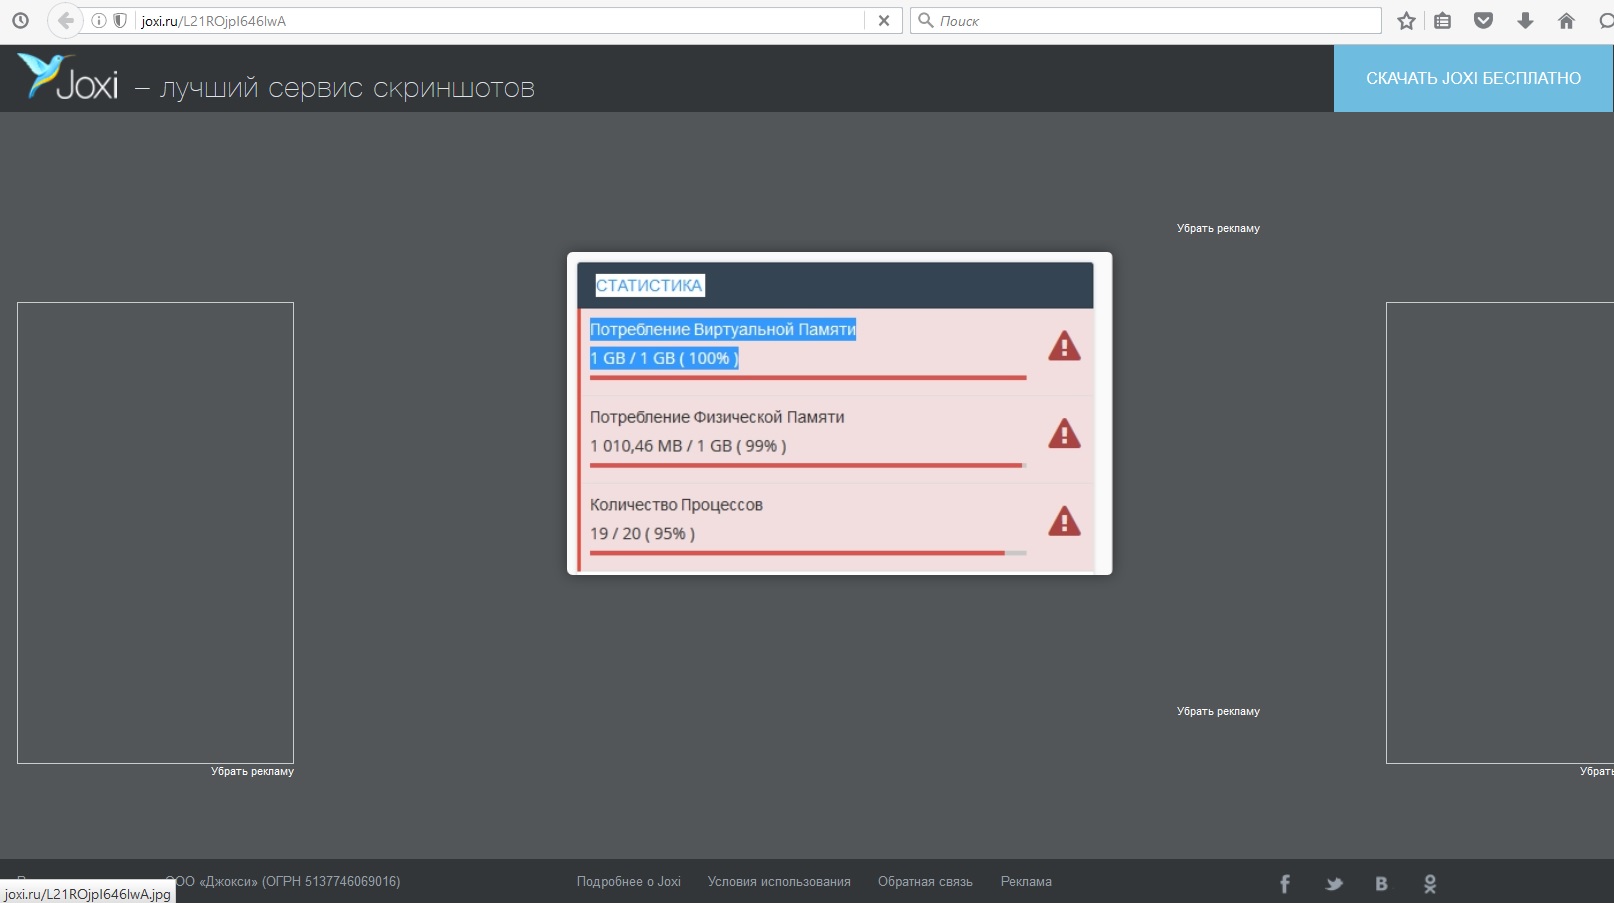Viewport: 1614px width, 903px height.
Task: Open the bookmarks list icon
Action: [x=1442, y=21]
